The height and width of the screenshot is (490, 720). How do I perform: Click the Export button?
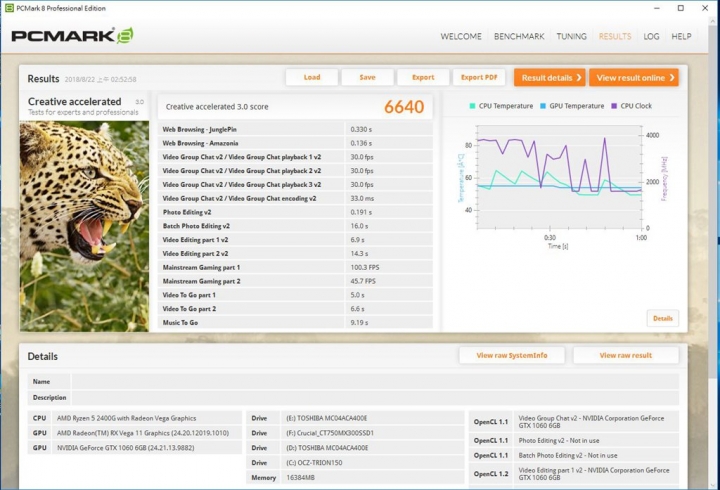423,77
